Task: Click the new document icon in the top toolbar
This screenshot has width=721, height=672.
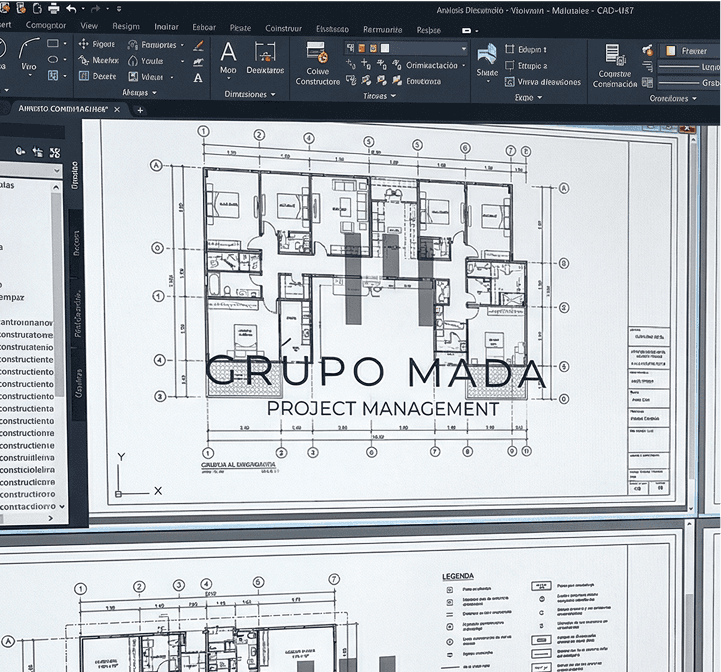Action: coord(38,8)
